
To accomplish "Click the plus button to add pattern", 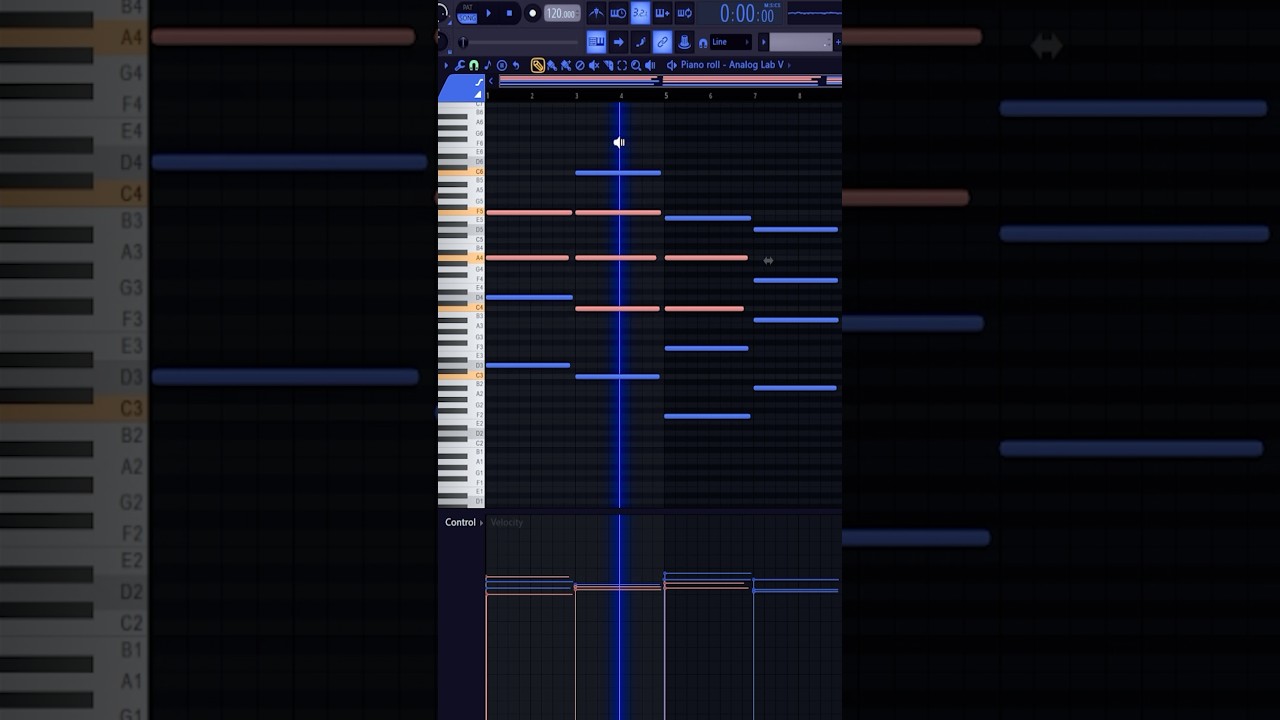I will [x=838, y=42].
